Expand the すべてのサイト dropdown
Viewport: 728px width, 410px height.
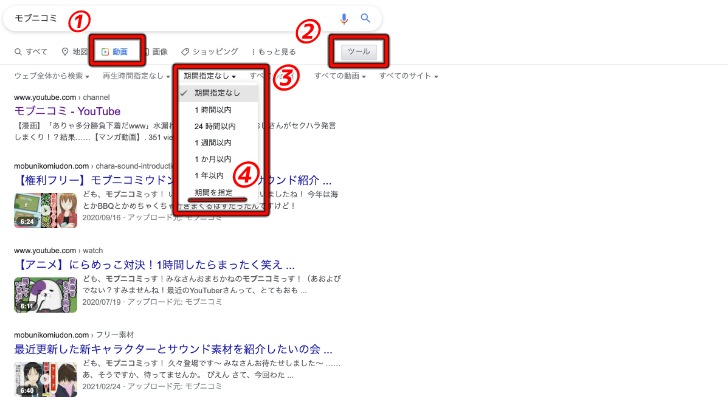[409, 76]
